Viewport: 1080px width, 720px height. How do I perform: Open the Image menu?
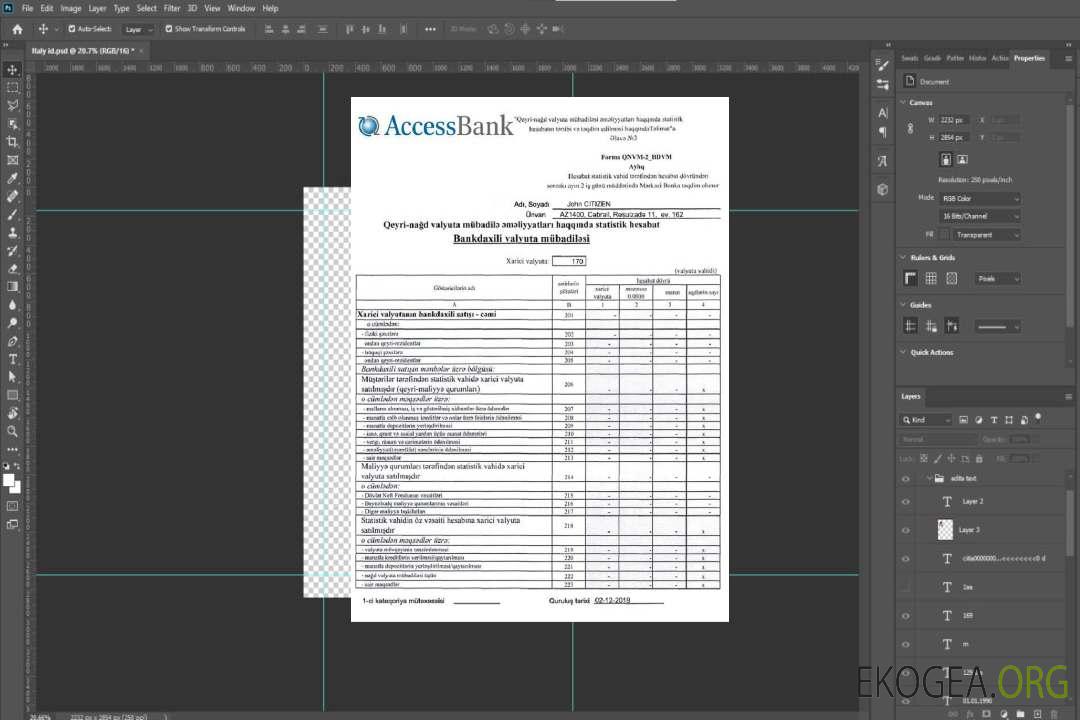click(71, 8)
